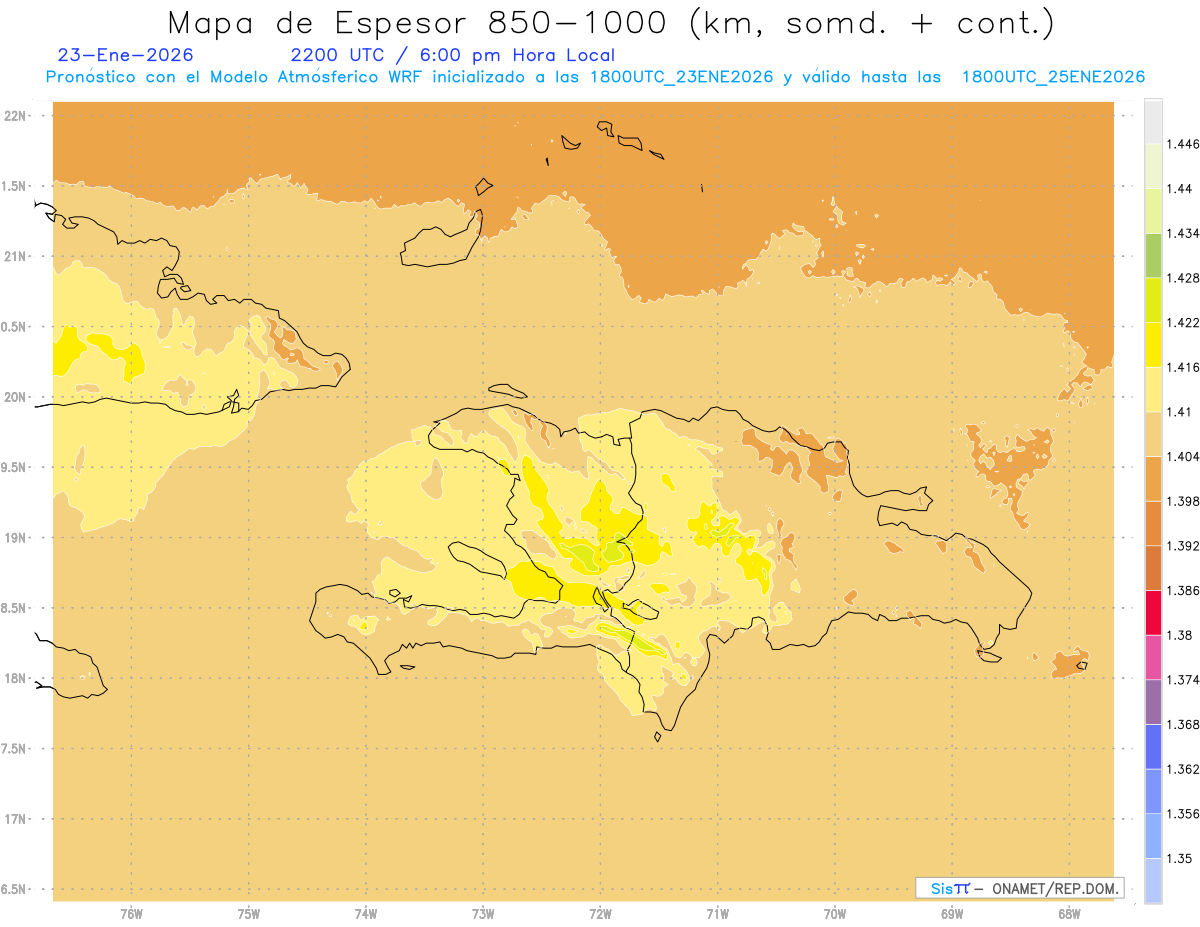Viewport: 1200px width, 927px height.
Task: Click the longitude label '75W'
Action: coord(249,913)
